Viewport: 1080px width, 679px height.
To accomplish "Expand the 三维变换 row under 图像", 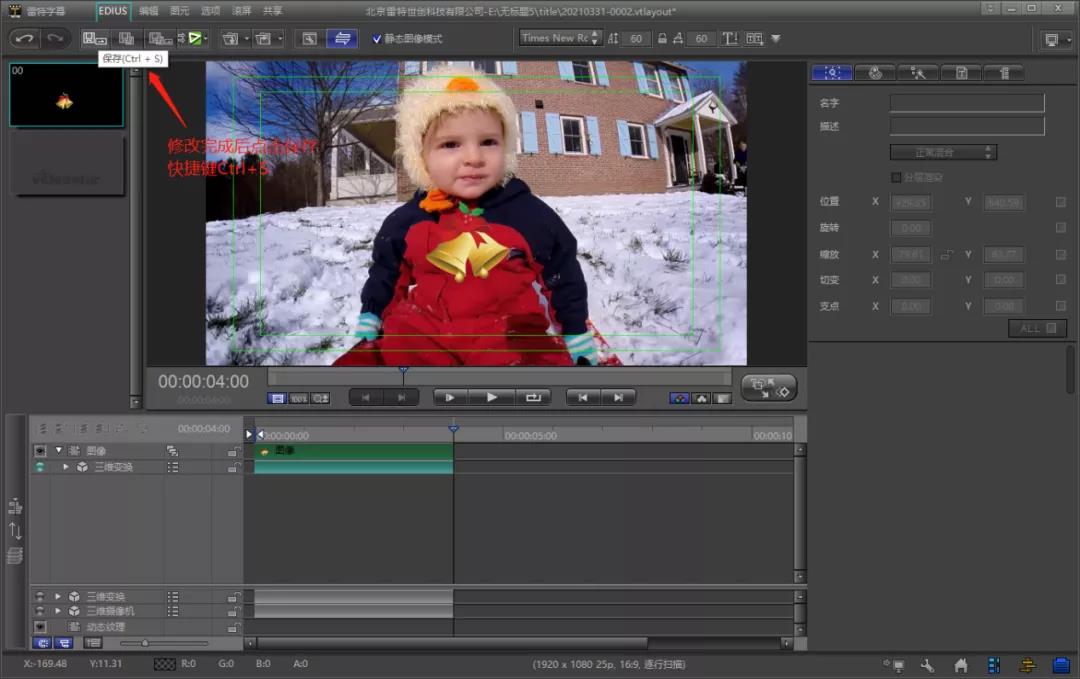I will click(65, 467).
